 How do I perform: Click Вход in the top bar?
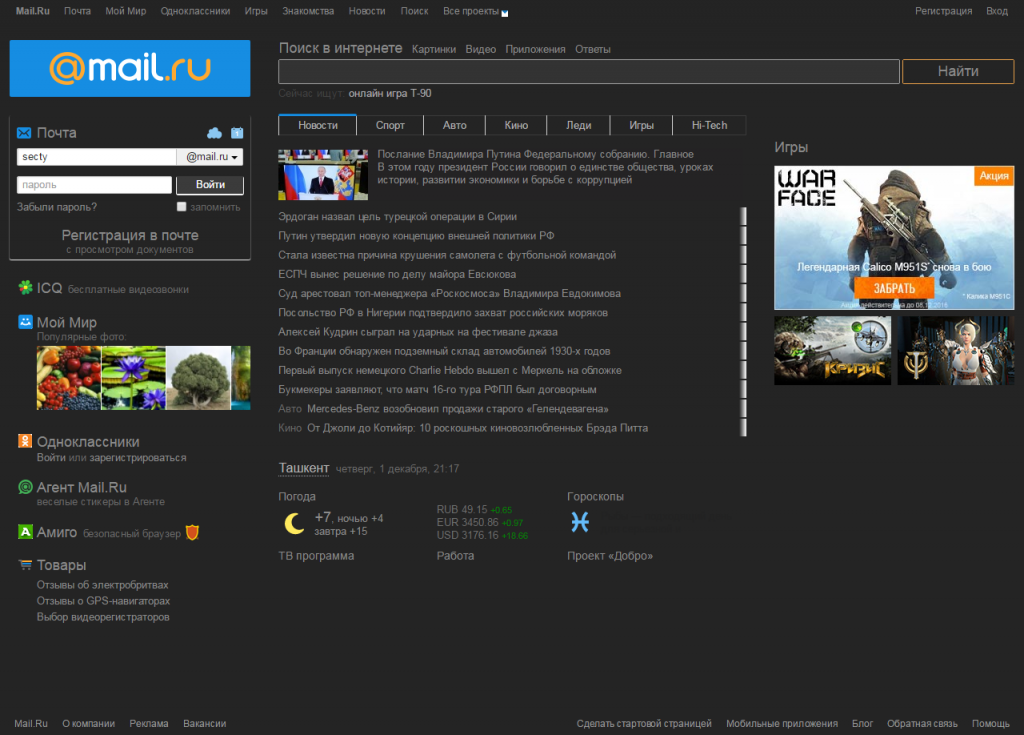pos(997,11)
